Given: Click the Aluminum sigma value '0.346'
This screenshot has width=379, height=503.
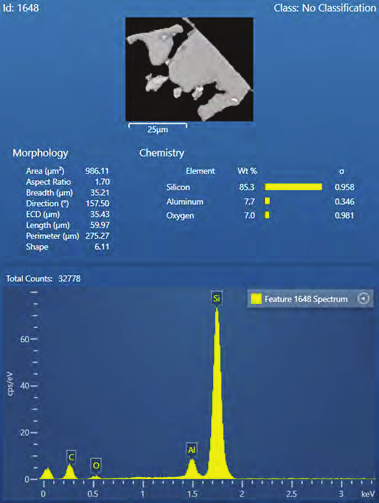Looking at the screenshot, I should (x=344, y=201).
